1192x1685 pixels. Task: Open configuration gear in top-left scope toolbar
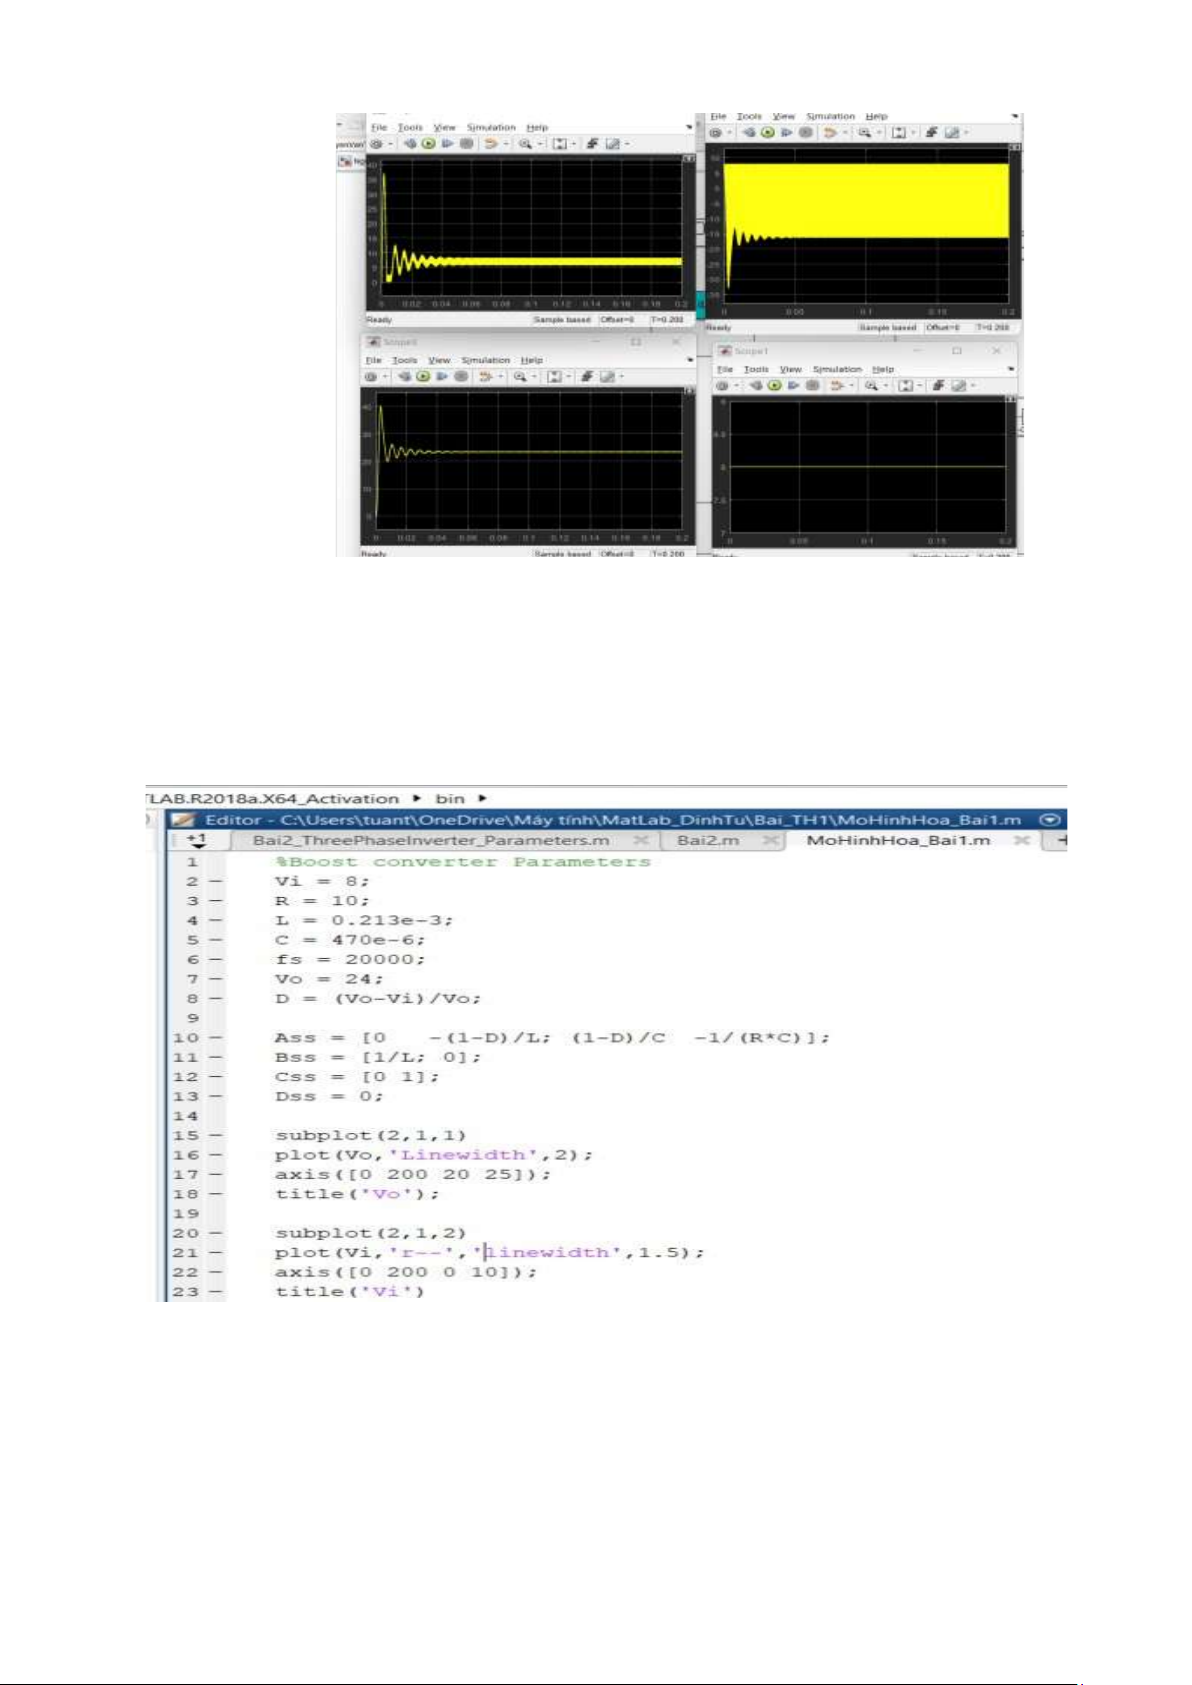[376, 144]
